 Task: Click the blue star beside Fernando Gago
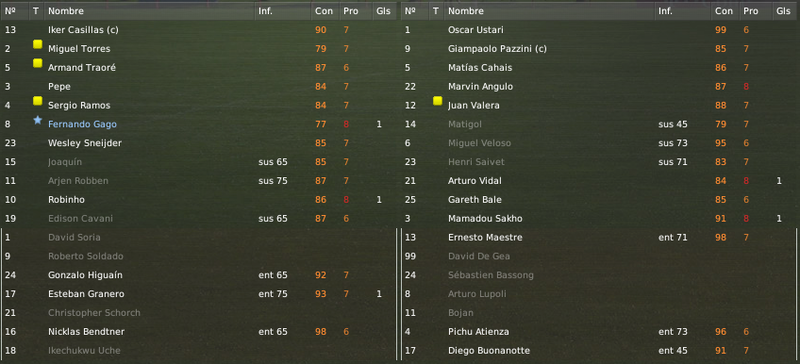(37, 120)
